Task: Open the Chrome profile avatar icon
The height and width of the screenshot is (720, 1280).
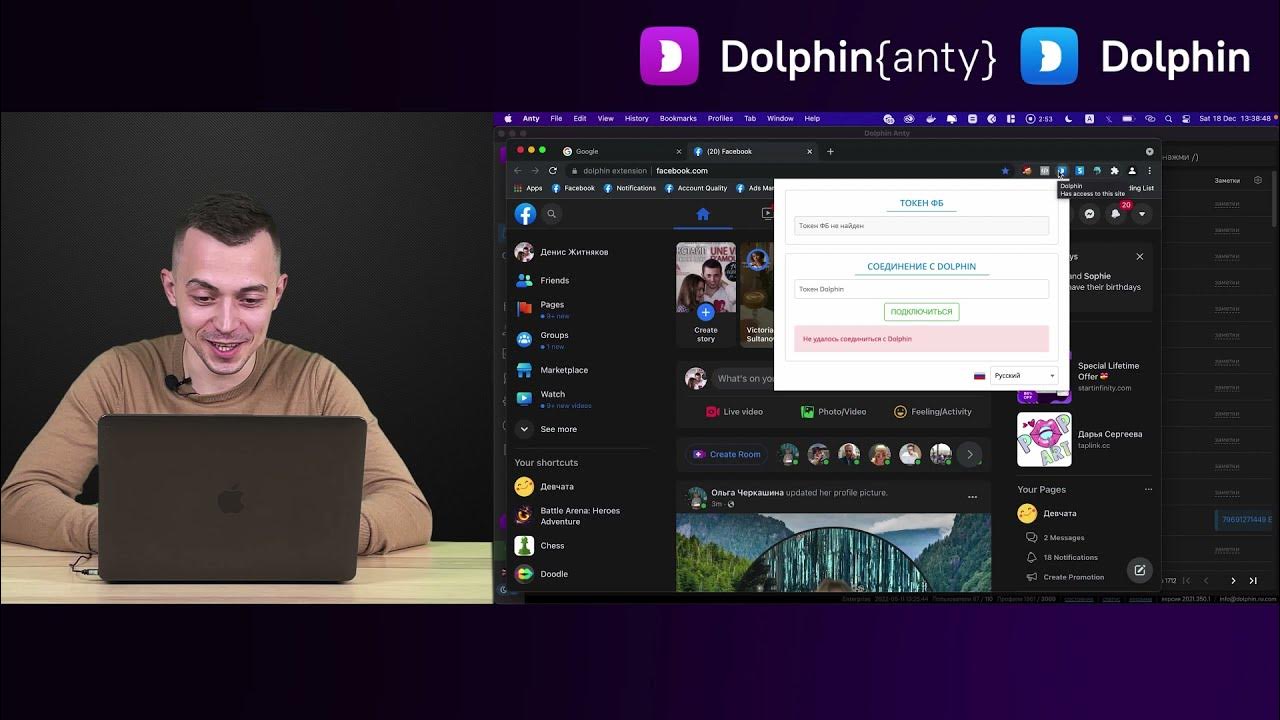Action: point(1132,171)
